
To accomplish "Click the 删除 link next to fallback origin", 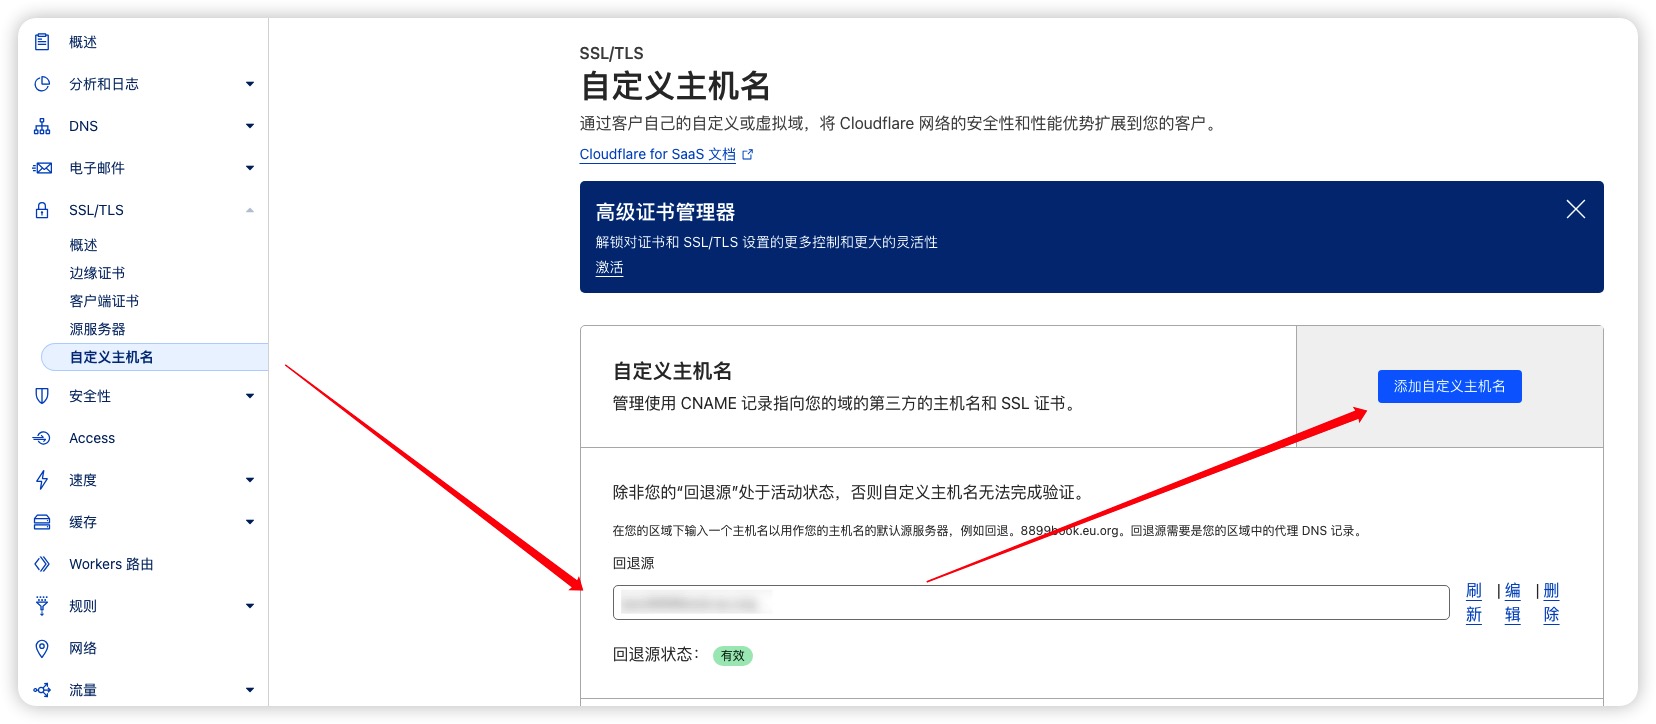I will pyautogui.click(x=1551, y=603).
